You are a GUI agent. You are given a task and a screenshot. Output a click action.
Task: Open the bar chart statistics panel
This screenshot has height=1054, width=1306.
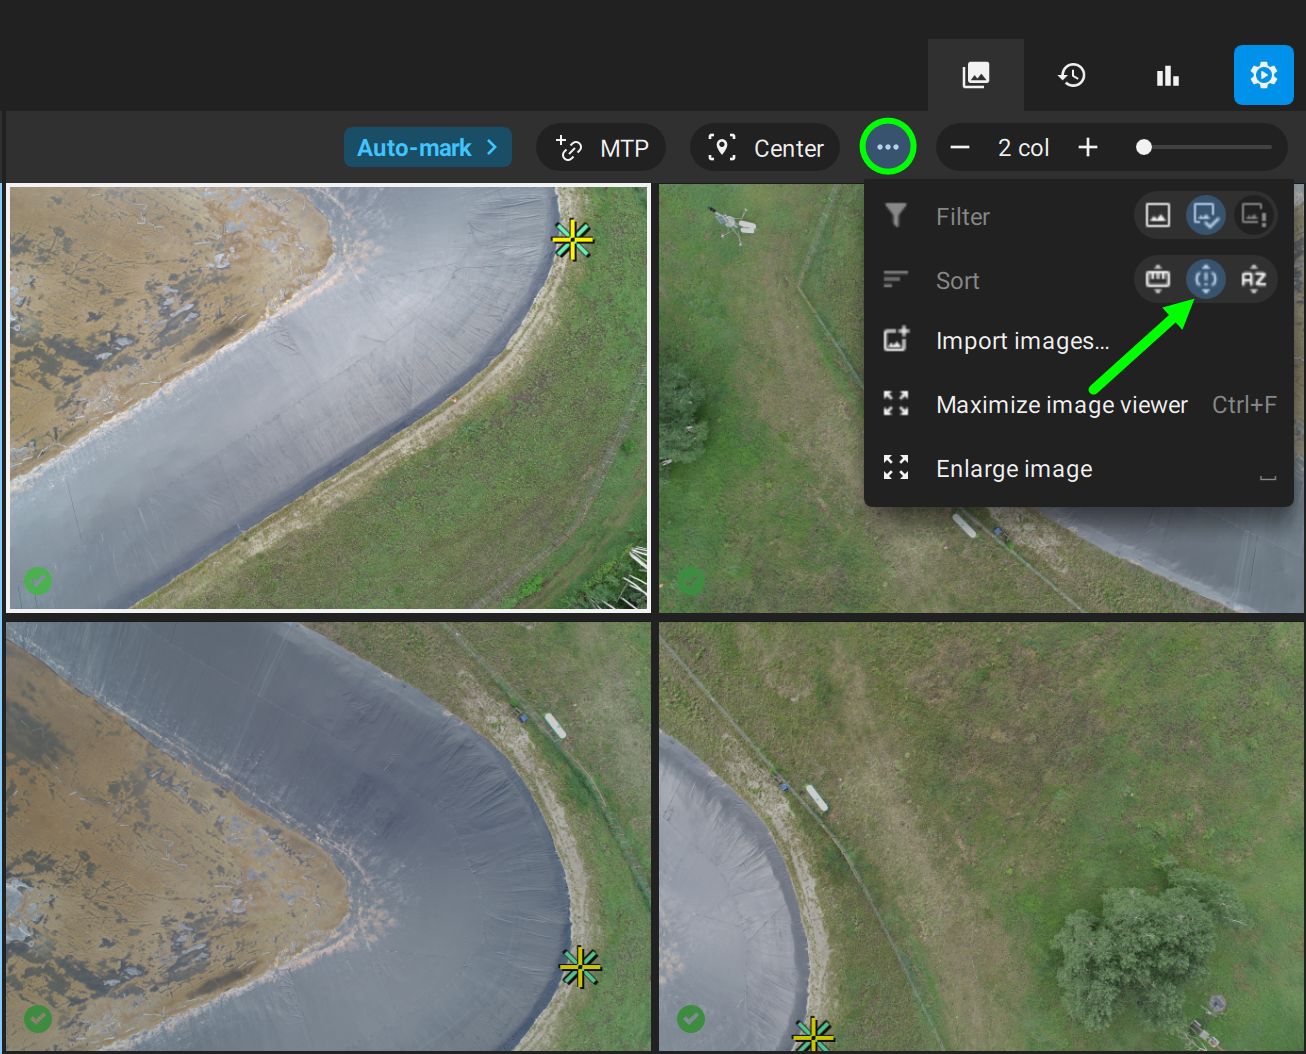(x=1167, y=75)
